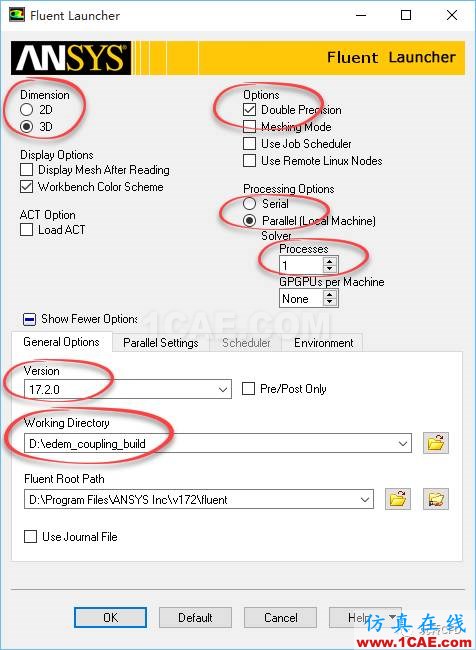
Task: Enable Display Mesh After Reading
Action: coord(27,170)
